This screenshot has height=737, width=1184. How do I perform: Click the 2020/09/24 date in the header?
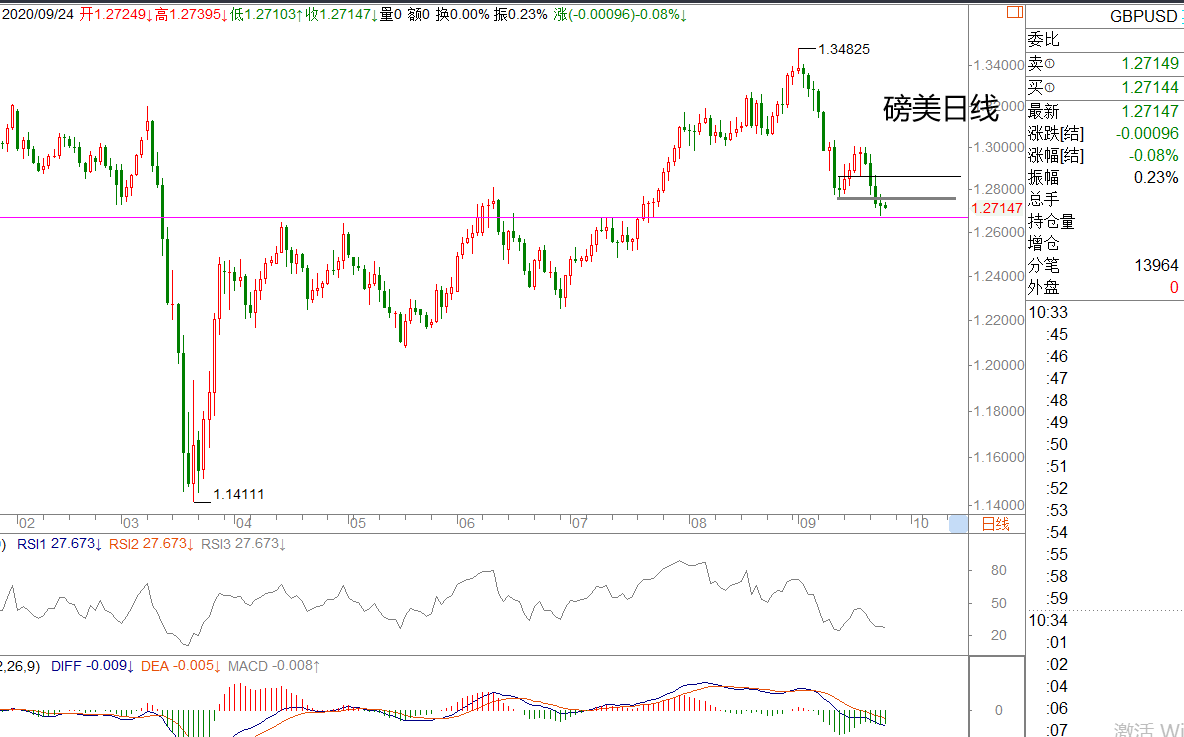click(x=38, y=14)
